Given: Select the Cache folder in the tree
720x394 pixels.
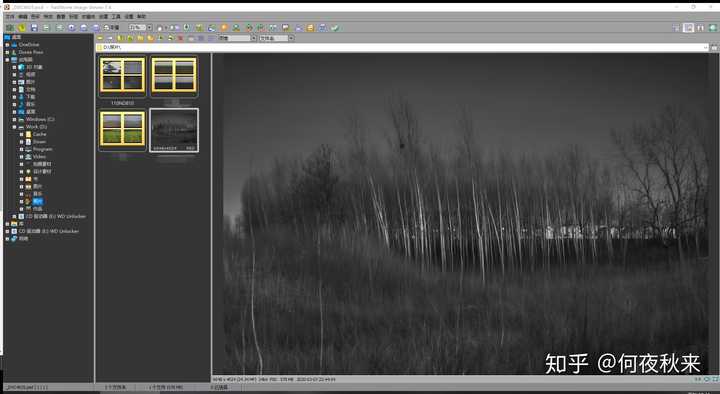Looking at the screenshot, I should click(39, 134).
